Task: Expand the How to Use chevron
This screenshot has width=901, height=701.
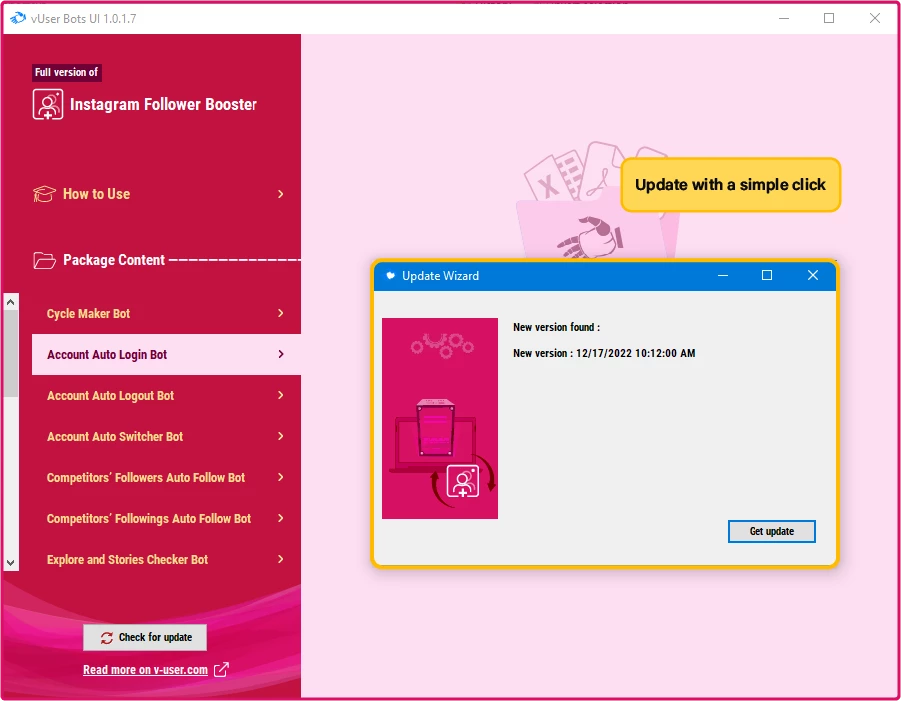Action: (x=280, y=194)
